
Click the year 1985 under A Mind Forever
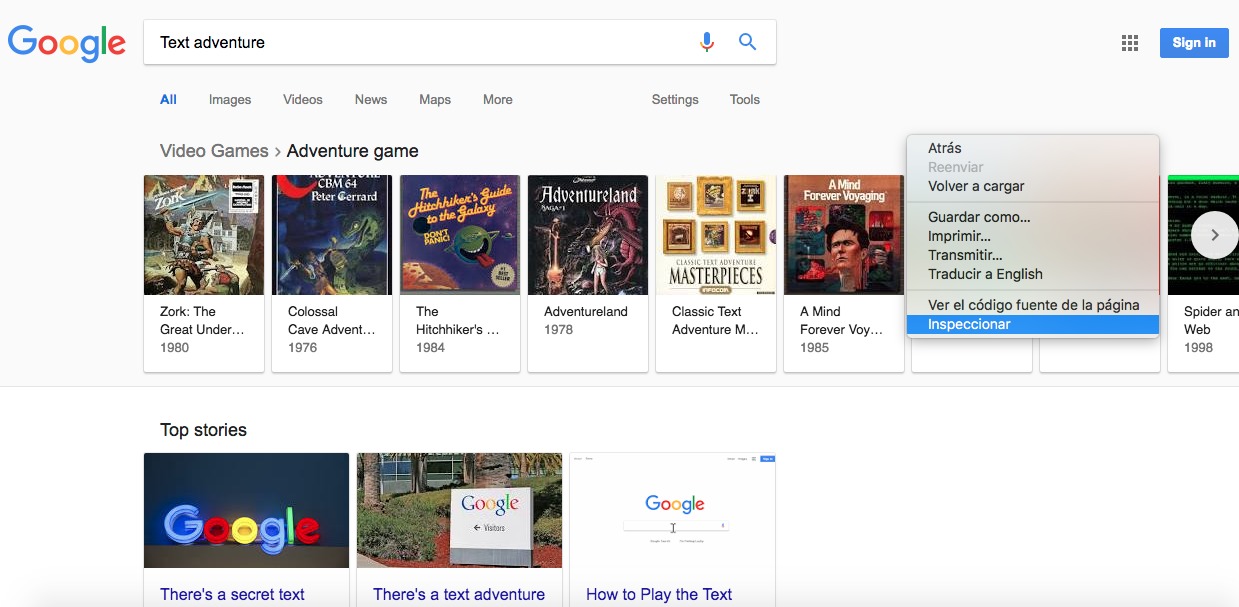[815, 348]
